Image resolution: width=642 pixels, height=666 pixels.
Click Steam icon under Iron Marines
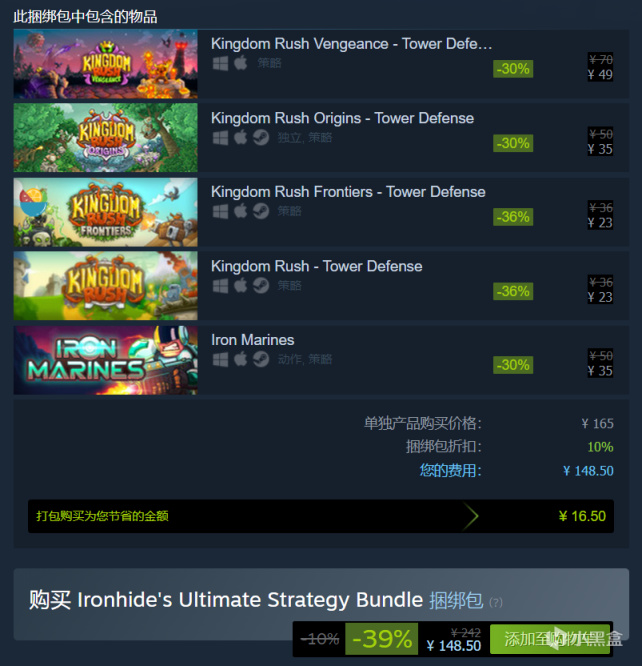[x=261, y=359]
